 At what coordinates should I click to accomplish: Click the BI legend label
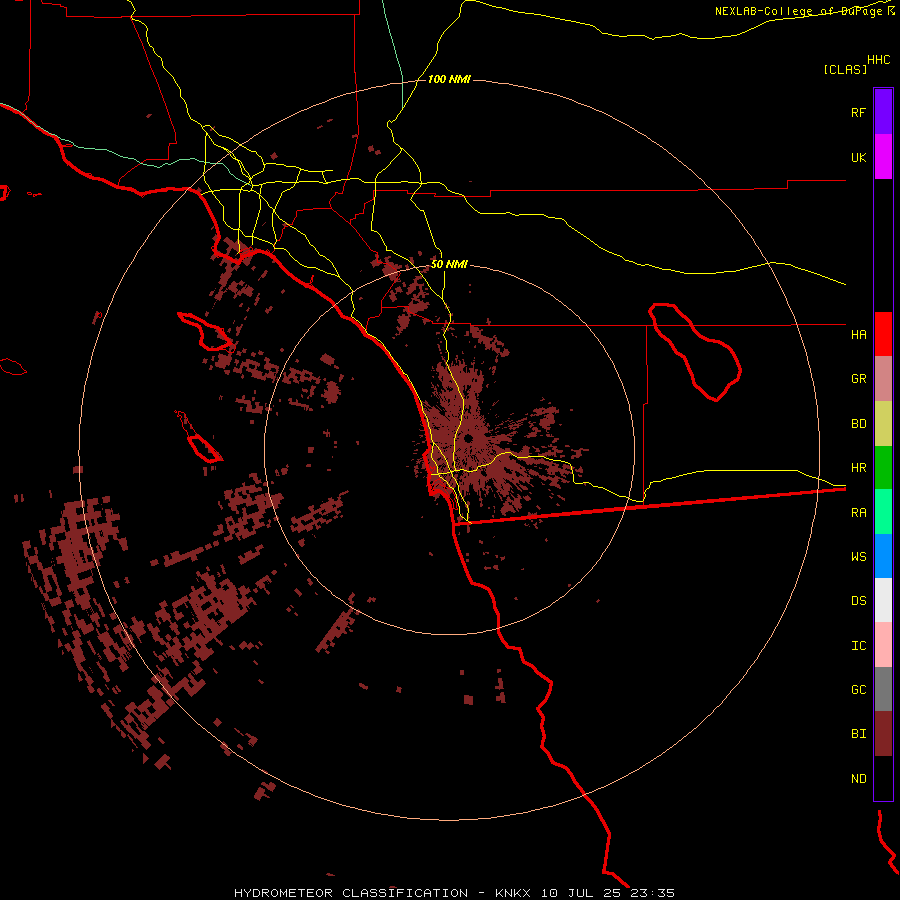(x=858, y=734)
